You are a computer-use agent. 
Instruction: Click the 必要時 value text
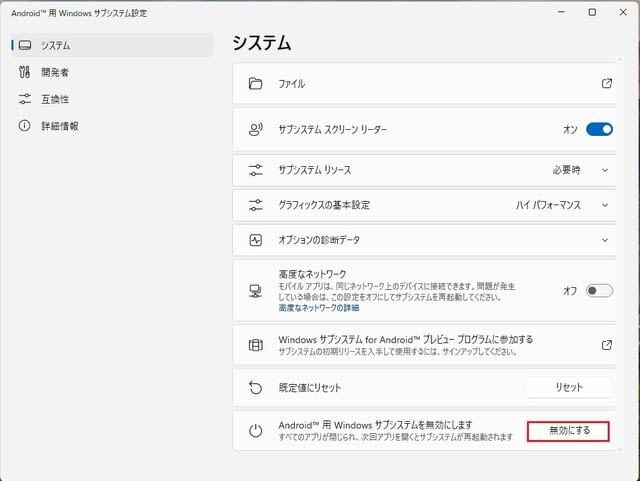567,170
